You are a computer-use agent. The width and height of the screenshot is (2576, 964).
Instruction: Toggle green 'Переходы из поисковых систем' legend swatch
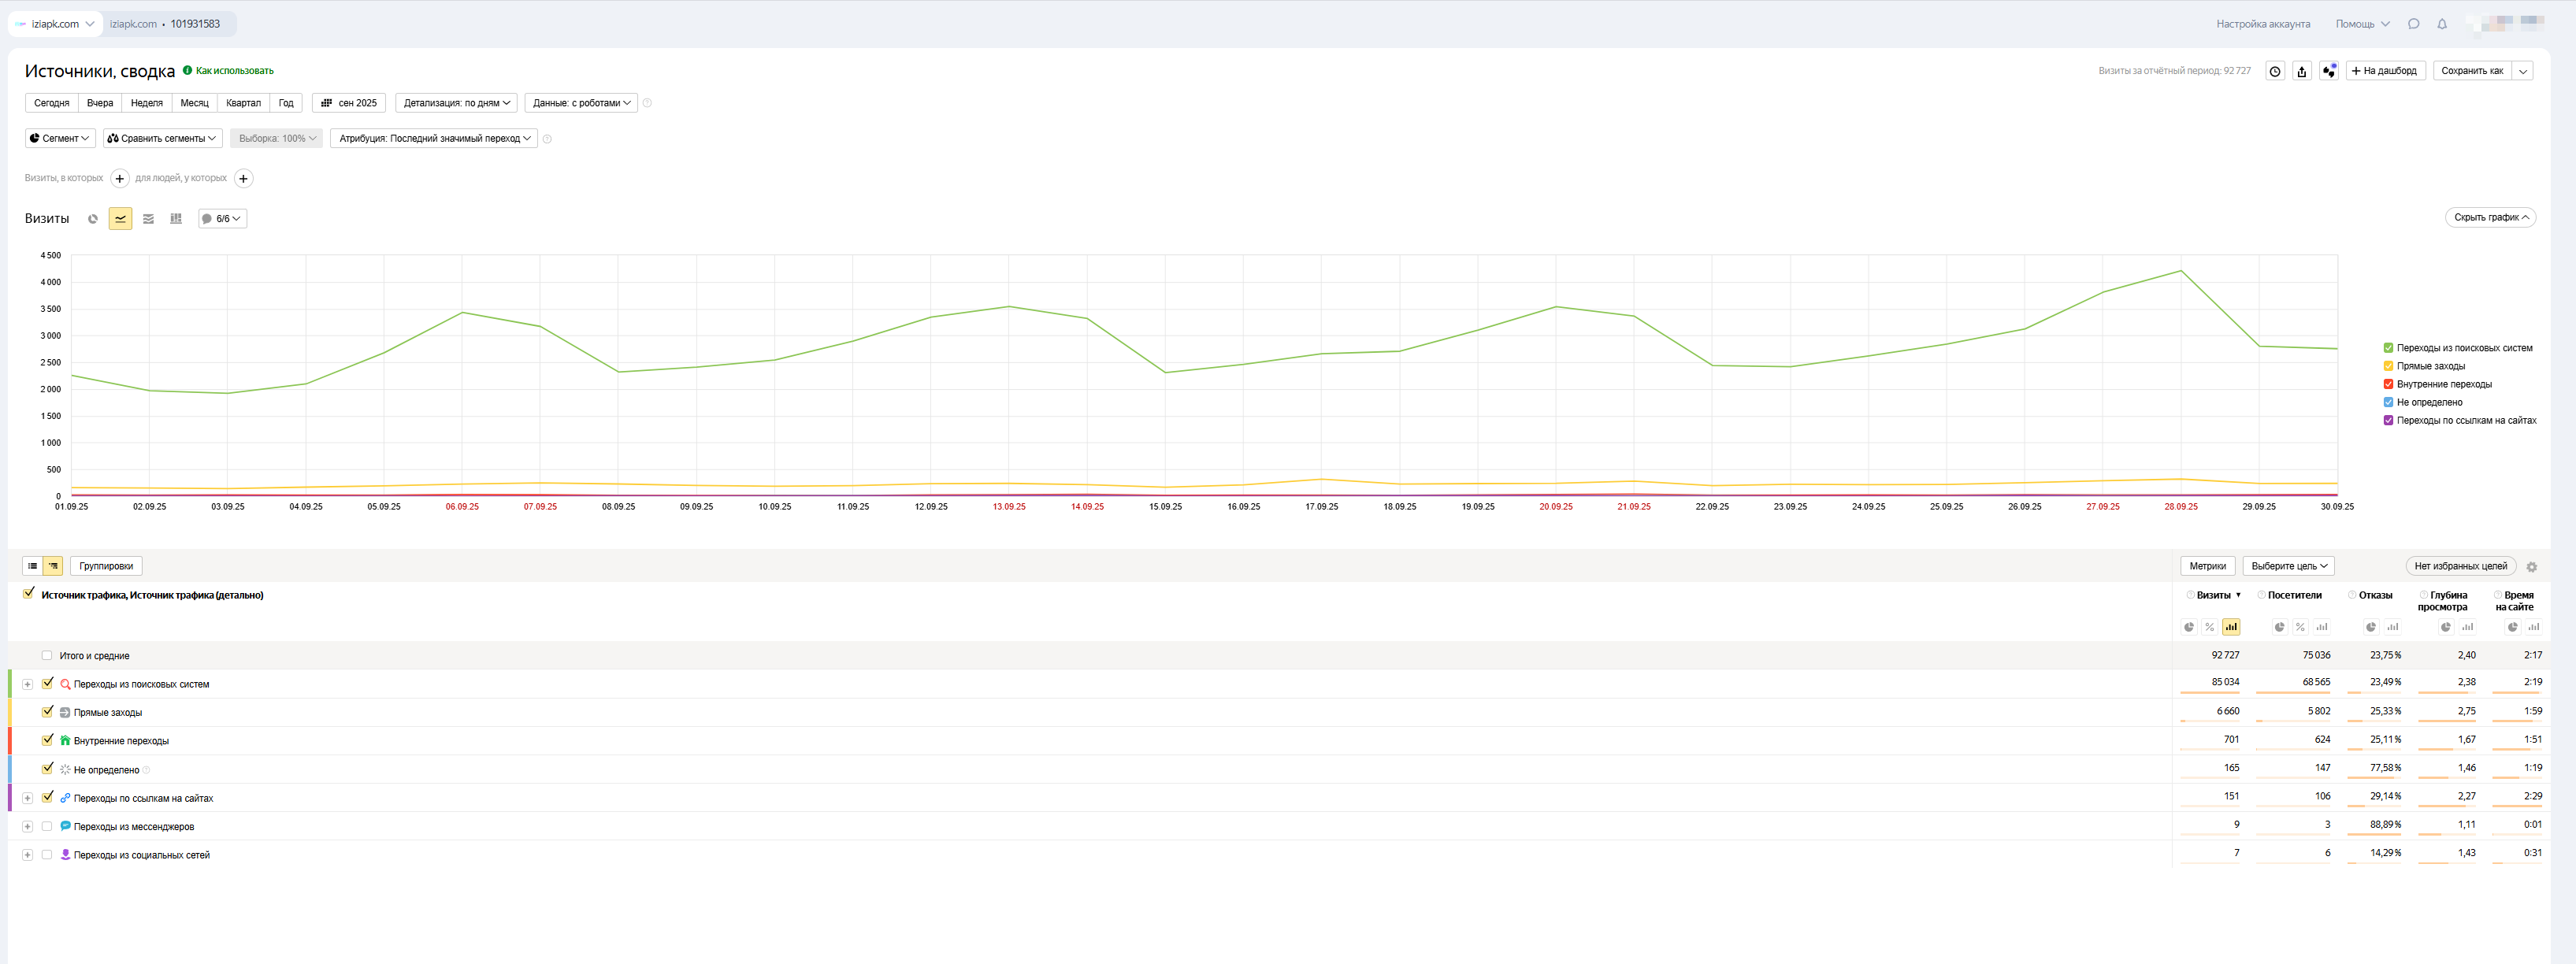2389,348
